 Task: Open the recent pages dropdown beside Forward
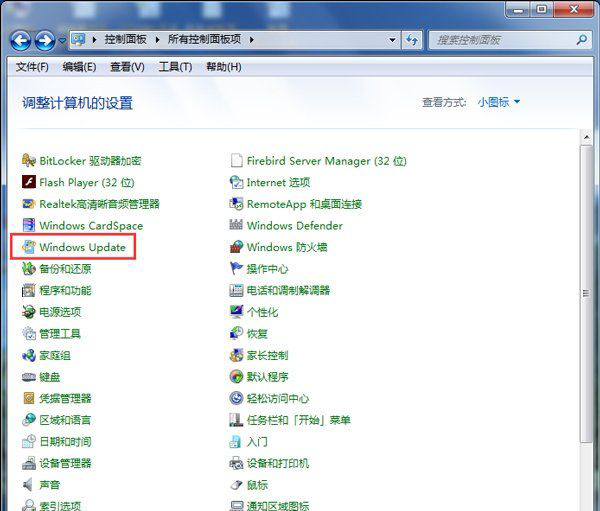pyautogui.click(x=62, y=40)
